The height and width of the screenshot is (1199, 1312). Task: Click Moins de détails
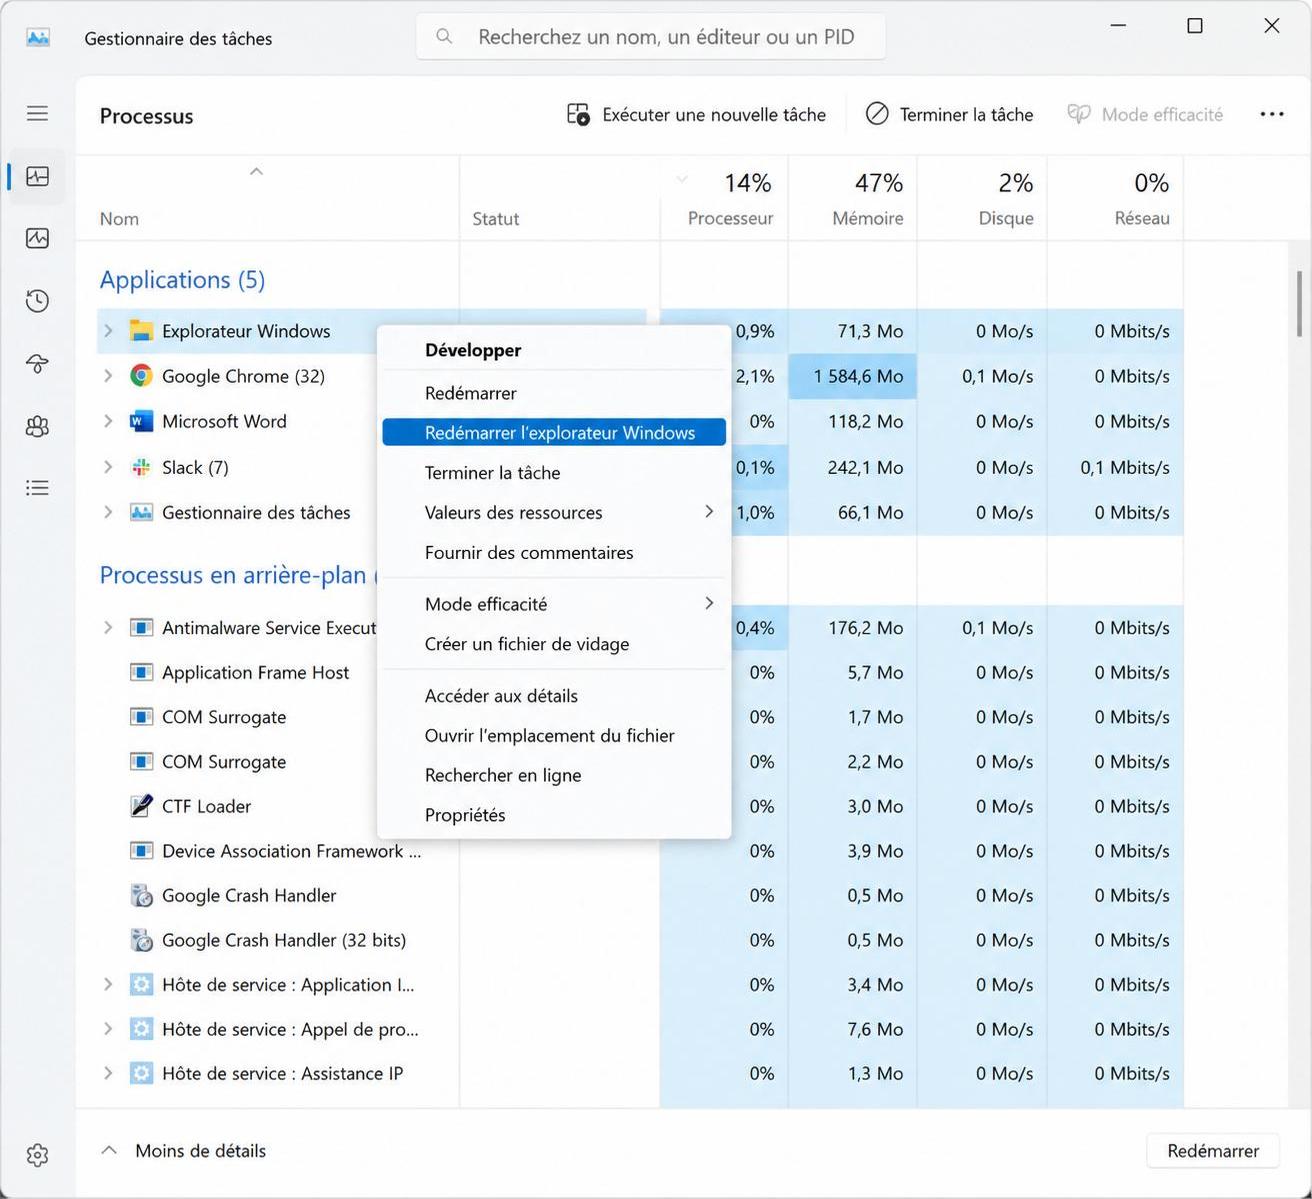[186, 1151]
